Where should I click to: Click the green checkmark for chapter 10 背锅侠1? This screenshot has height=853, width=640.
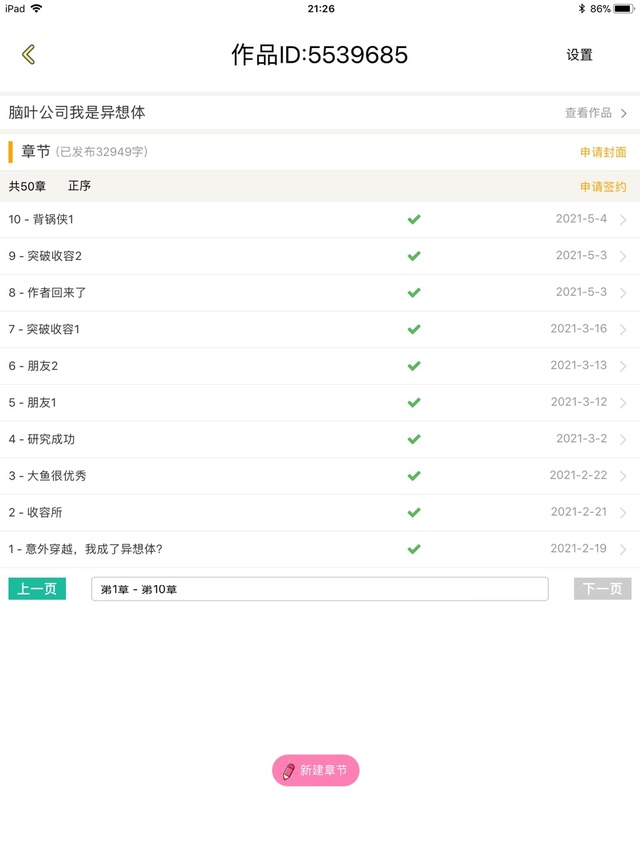pos(414,219)
